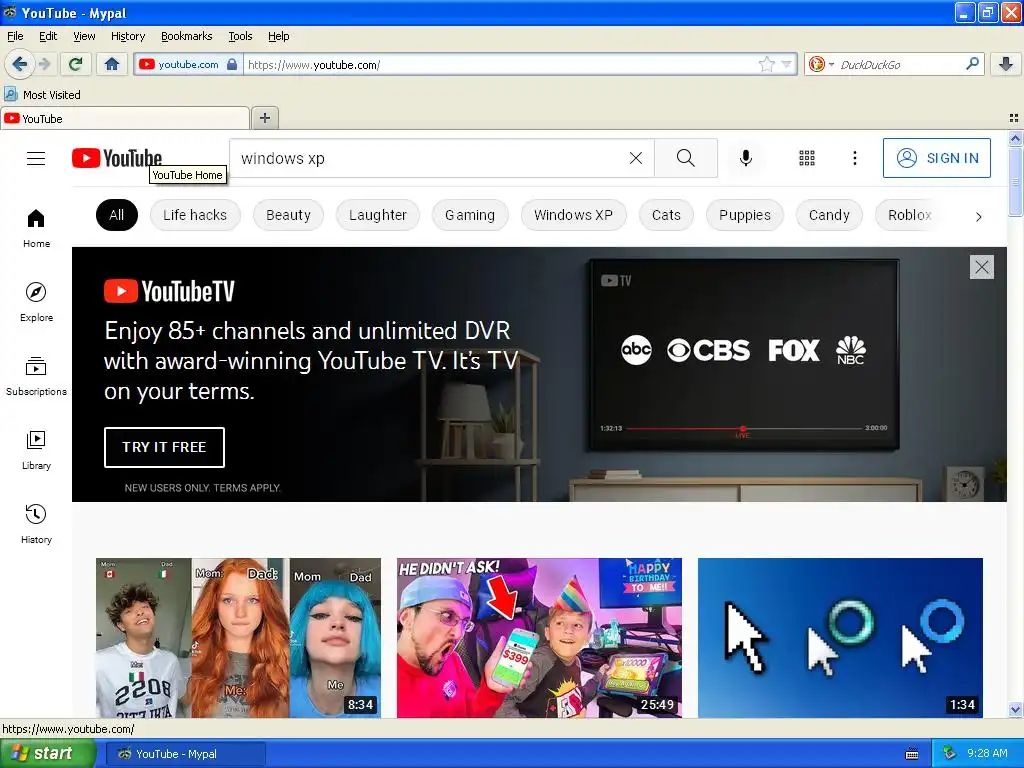This screenshot has height=768, width=1024.
Task: Filter by Windows XP chip
Action: click(573, 215)
